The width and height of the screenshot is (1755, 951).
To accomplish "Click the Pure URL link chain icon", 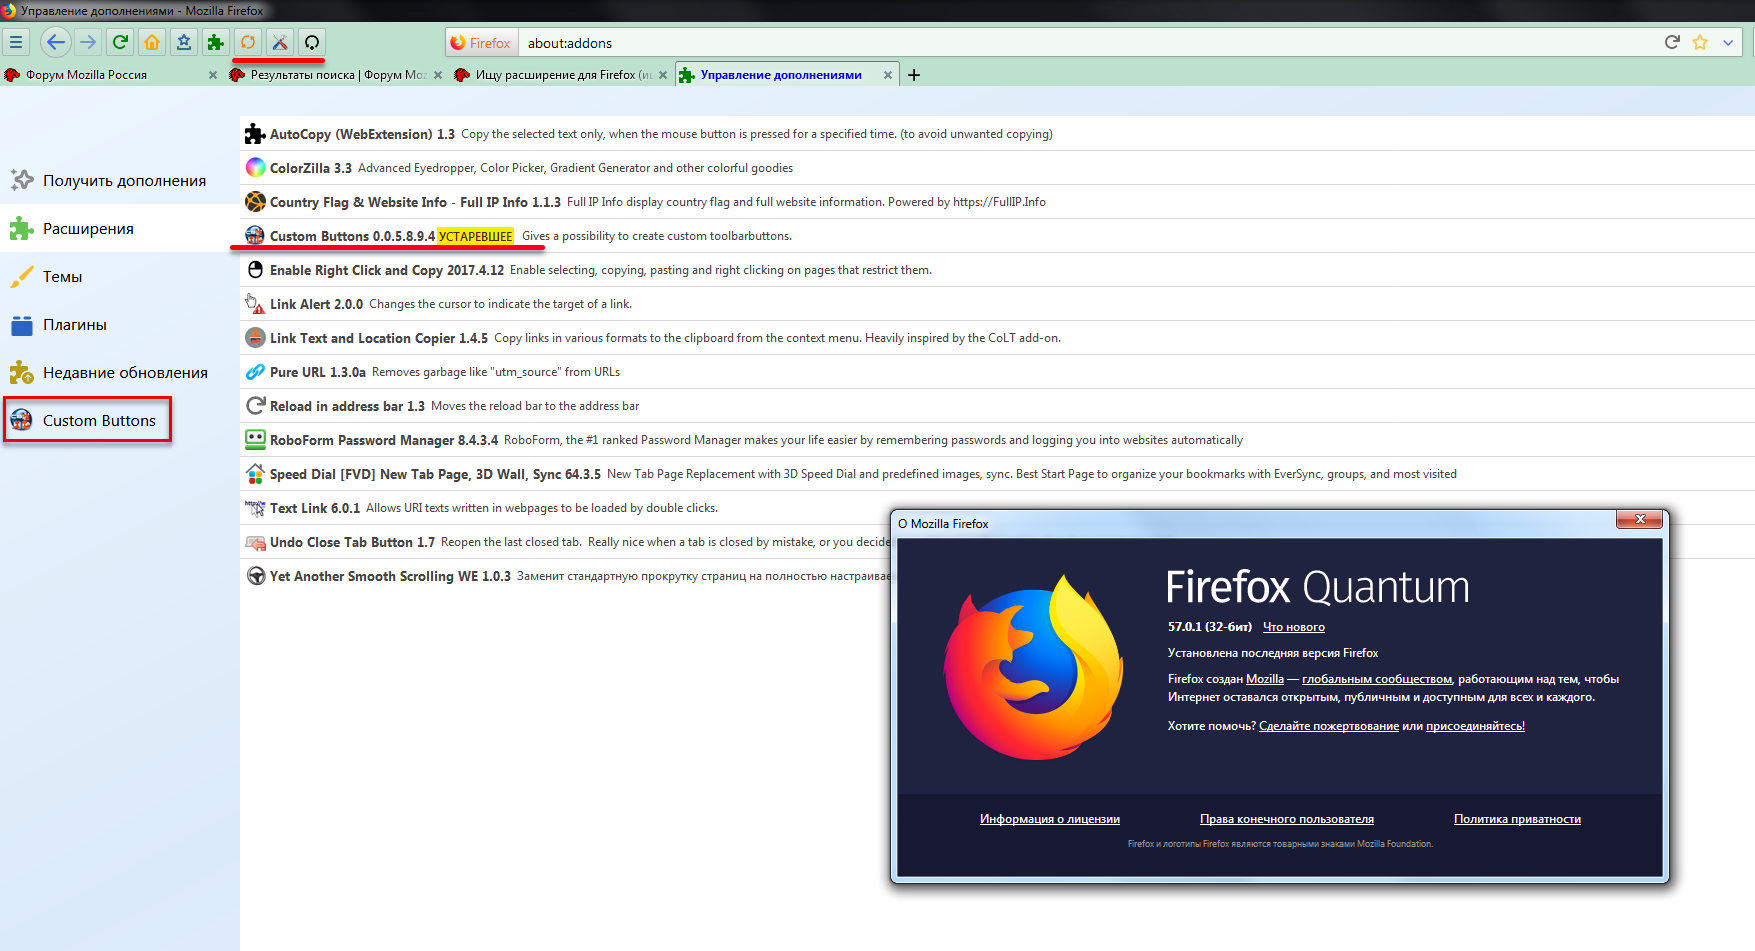I will tap(255, 372).
